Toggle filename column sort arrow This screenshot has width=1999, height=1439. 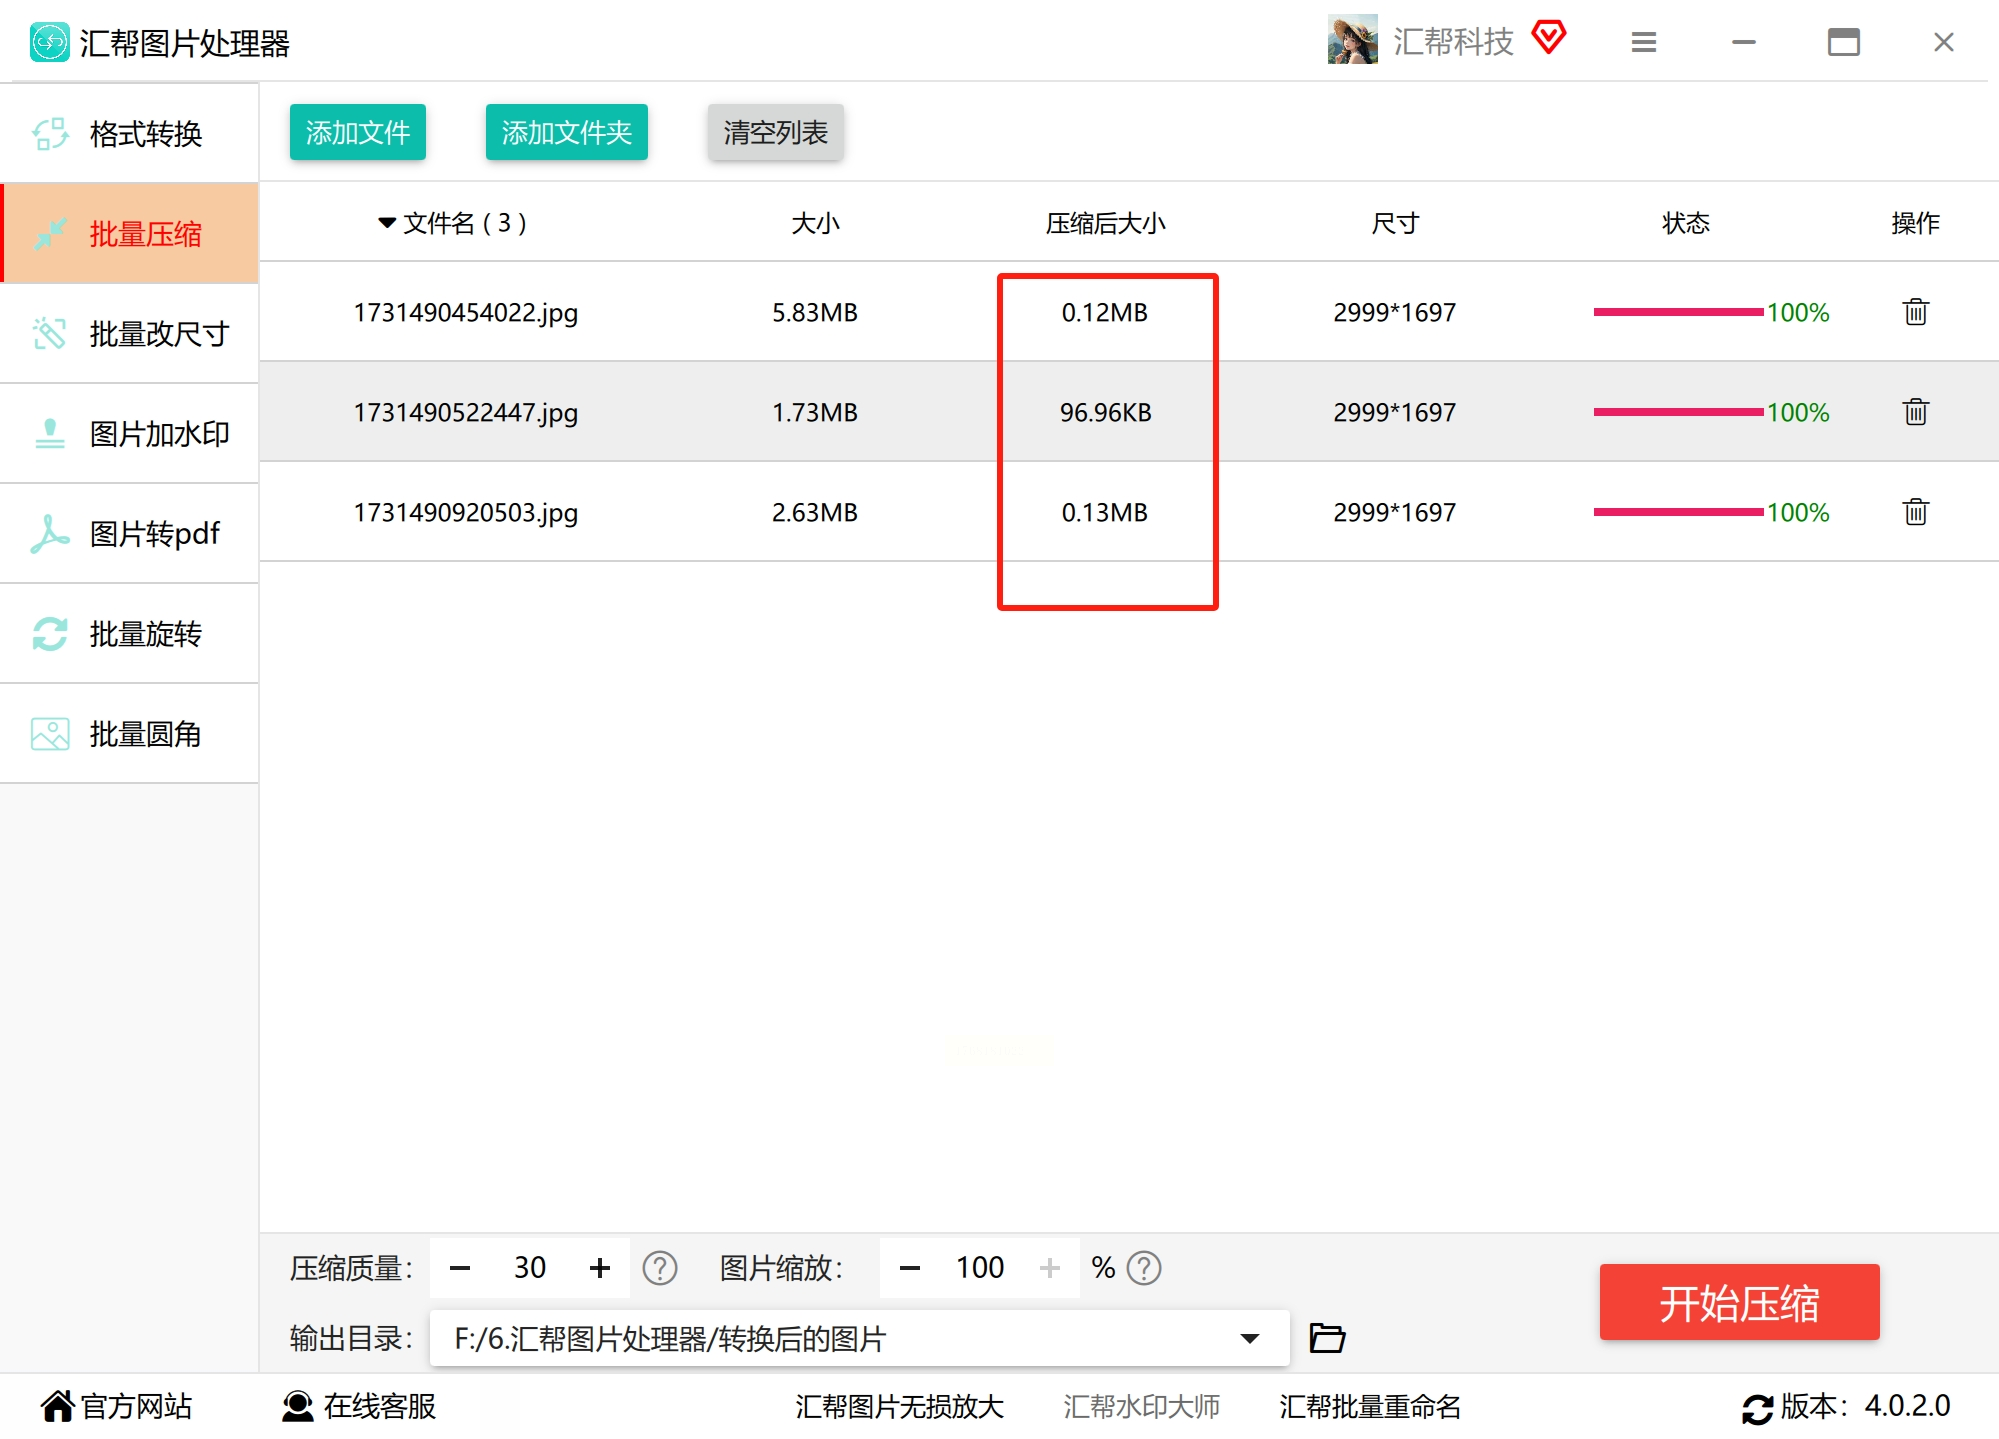387,223
